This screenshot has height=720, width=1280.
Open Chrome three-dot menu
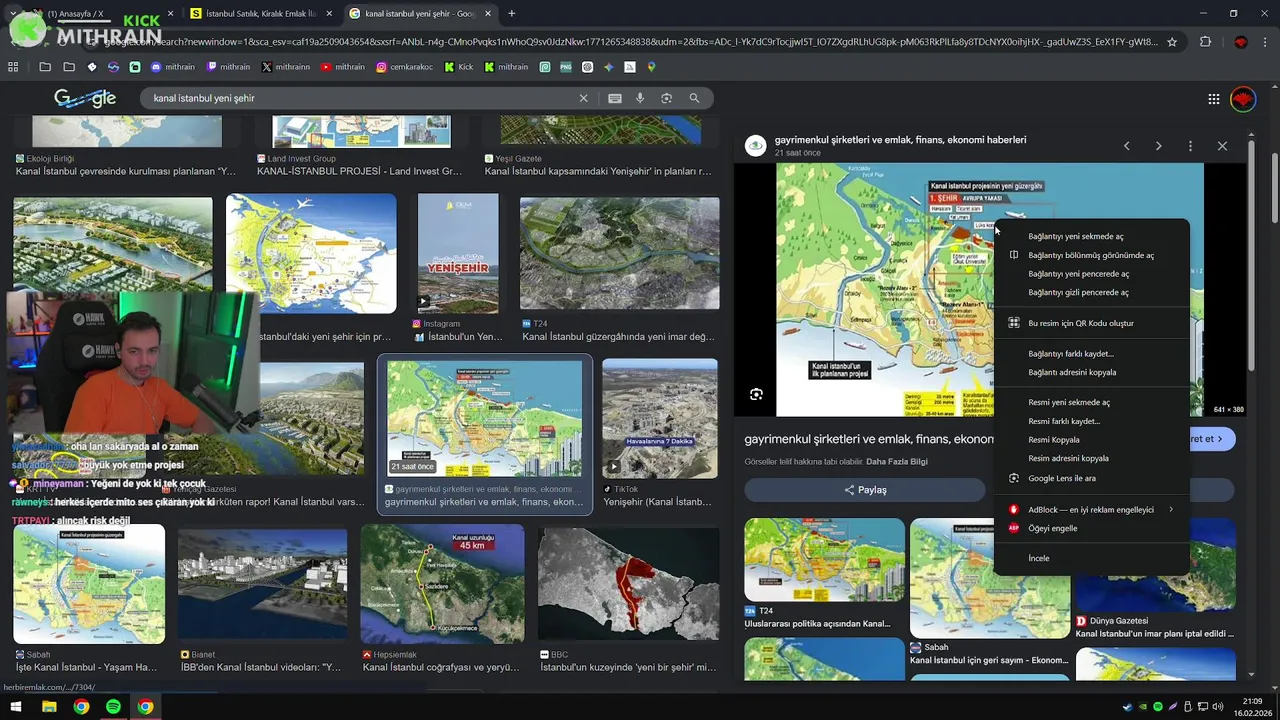[1266, 42]
